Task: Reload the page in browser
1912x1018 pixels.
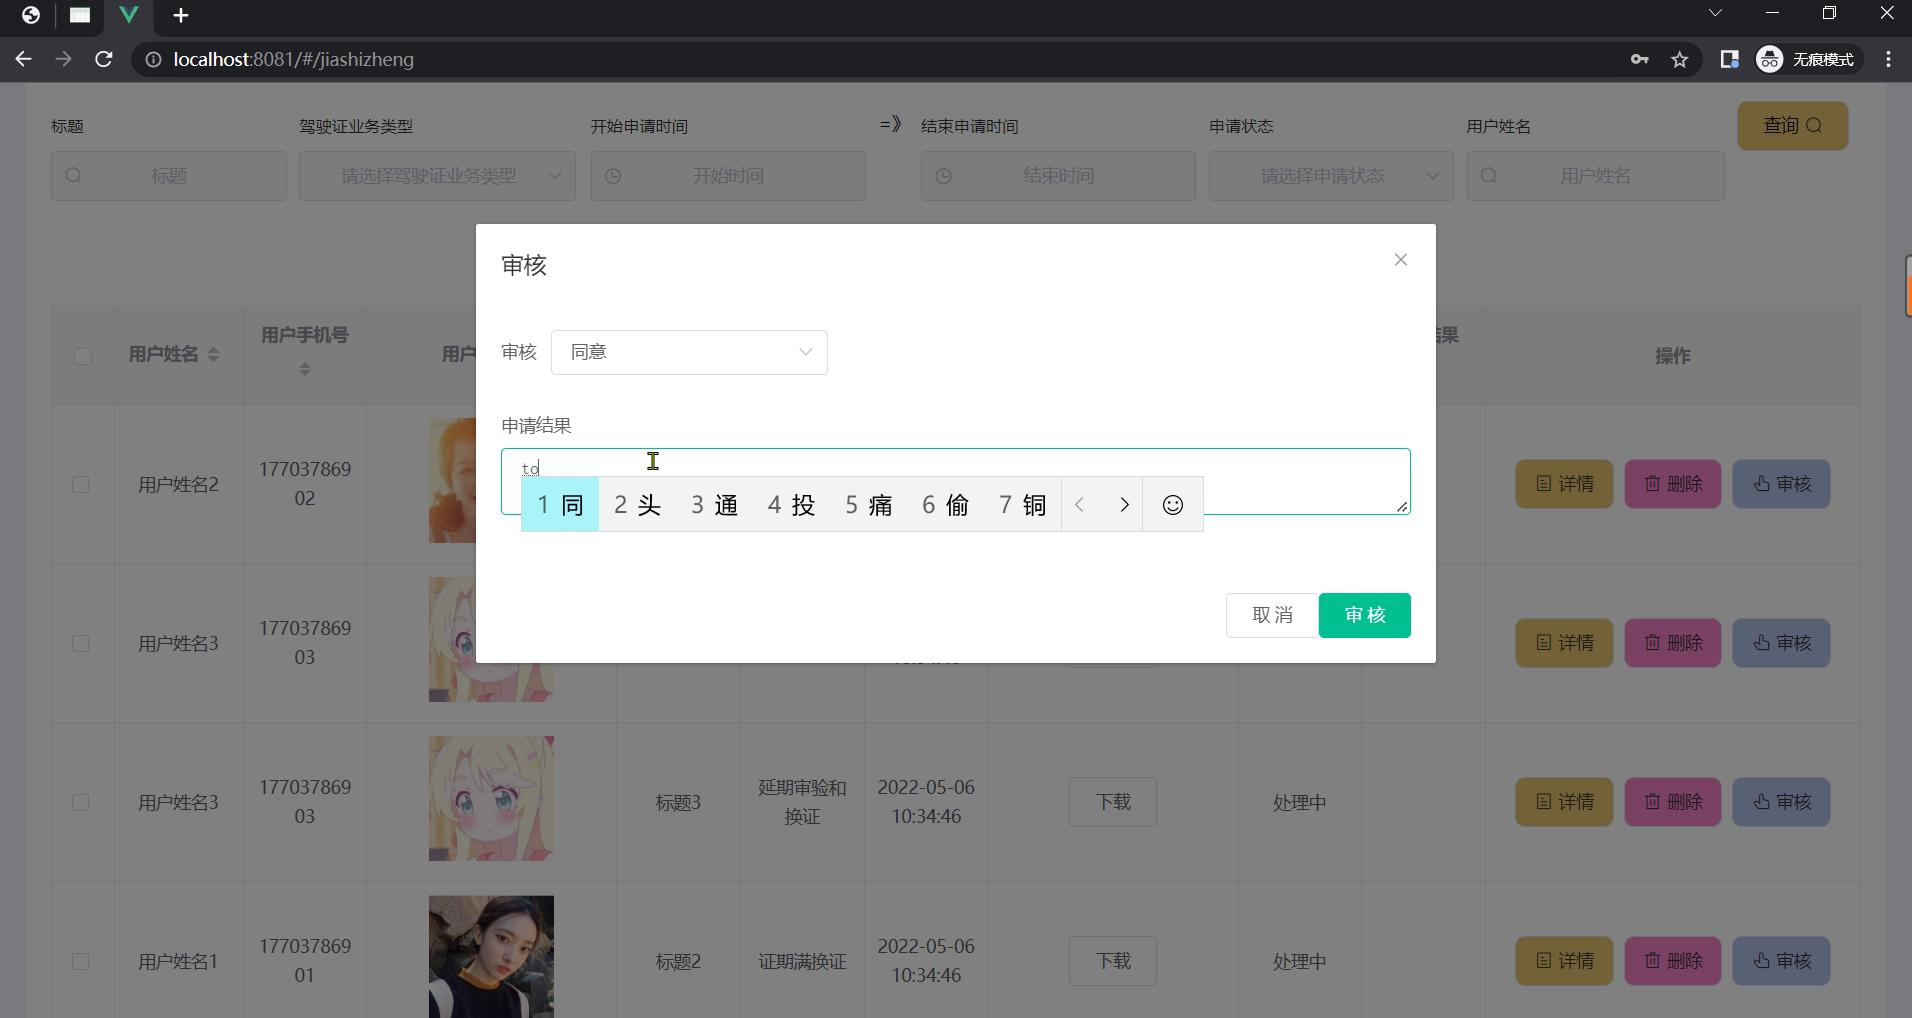Action: pos(103,59)
